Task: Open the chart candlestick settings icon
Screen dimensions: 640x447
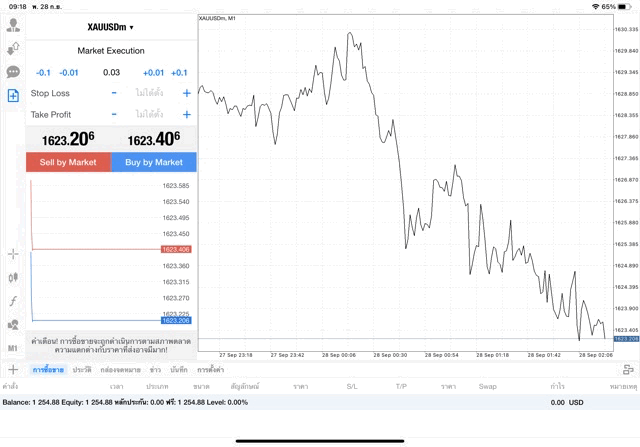Action: coord(13,277)
